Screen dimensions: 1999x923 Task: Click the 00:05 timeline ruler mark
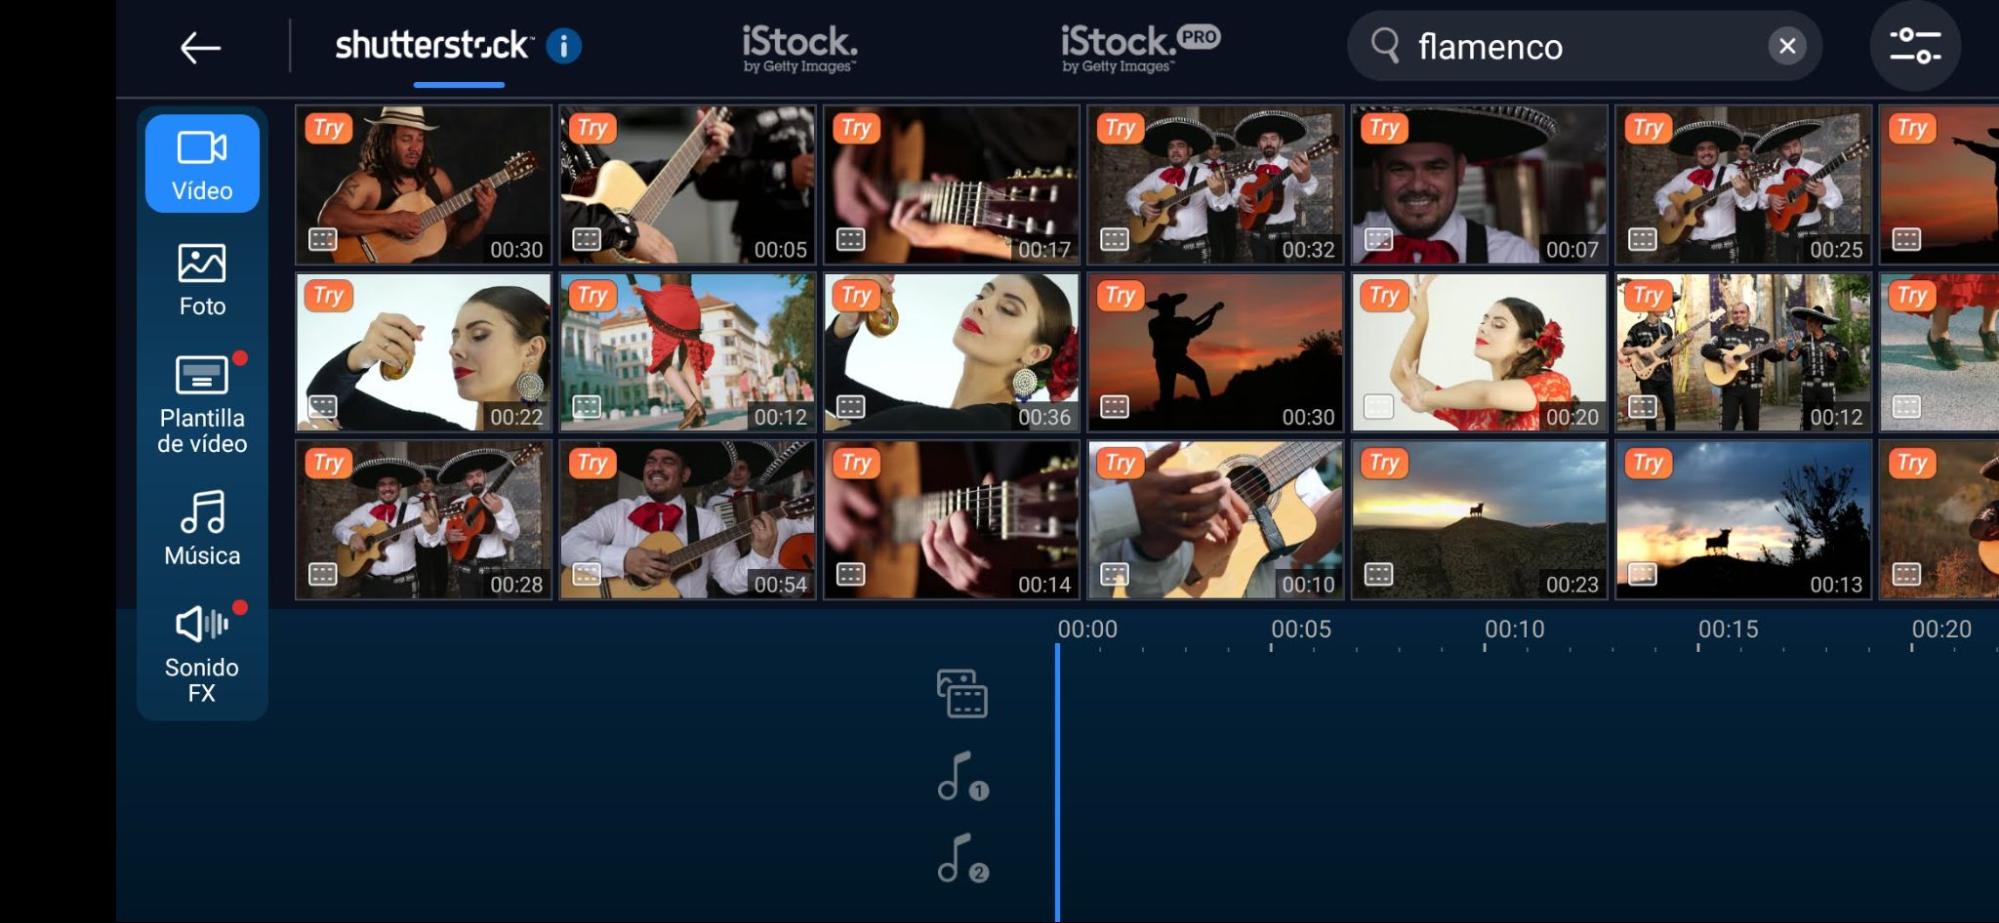coord(1301,629)
